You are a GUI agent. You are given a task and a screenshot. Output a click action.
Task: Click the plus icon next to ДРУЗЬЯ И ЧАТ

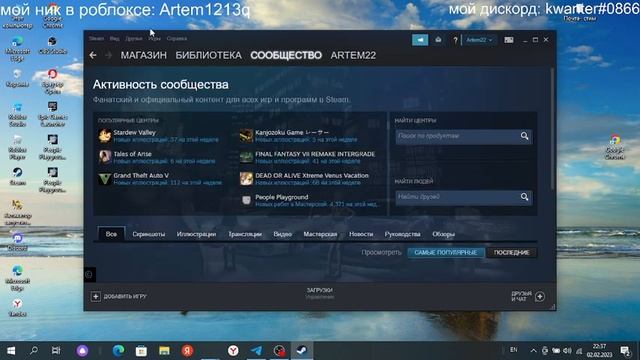[x=540, y=297]
